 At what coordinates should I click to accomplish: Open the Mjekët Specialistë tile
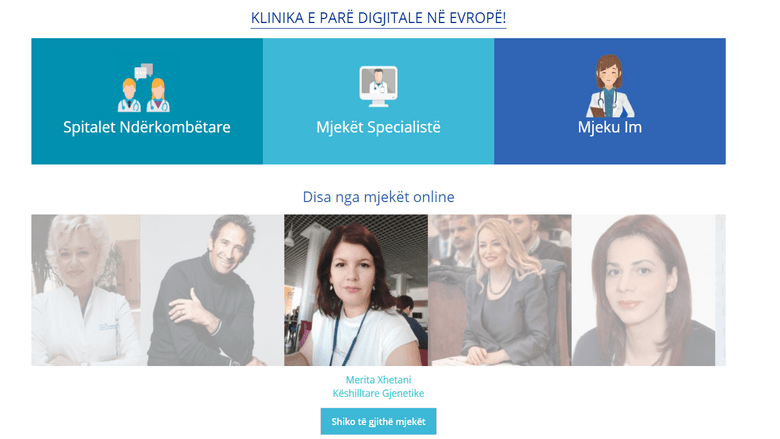click(379, 101)
